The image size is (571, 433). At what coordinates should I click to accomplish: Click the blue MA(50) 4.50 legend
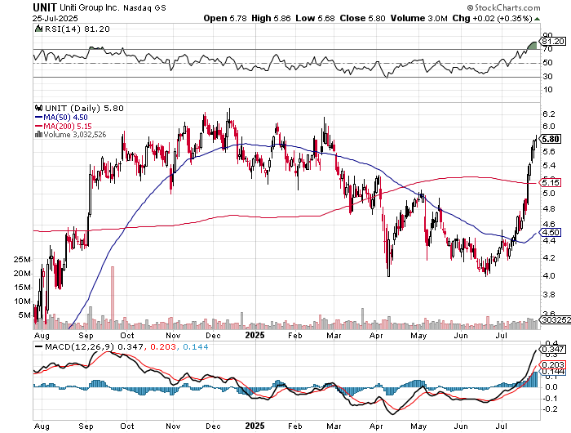(x=61, y=117)
